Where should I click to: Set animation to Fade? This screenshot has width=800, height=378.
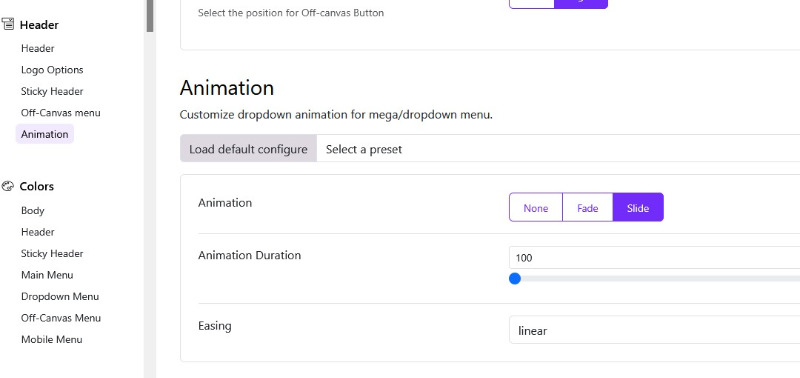point(588,207)
